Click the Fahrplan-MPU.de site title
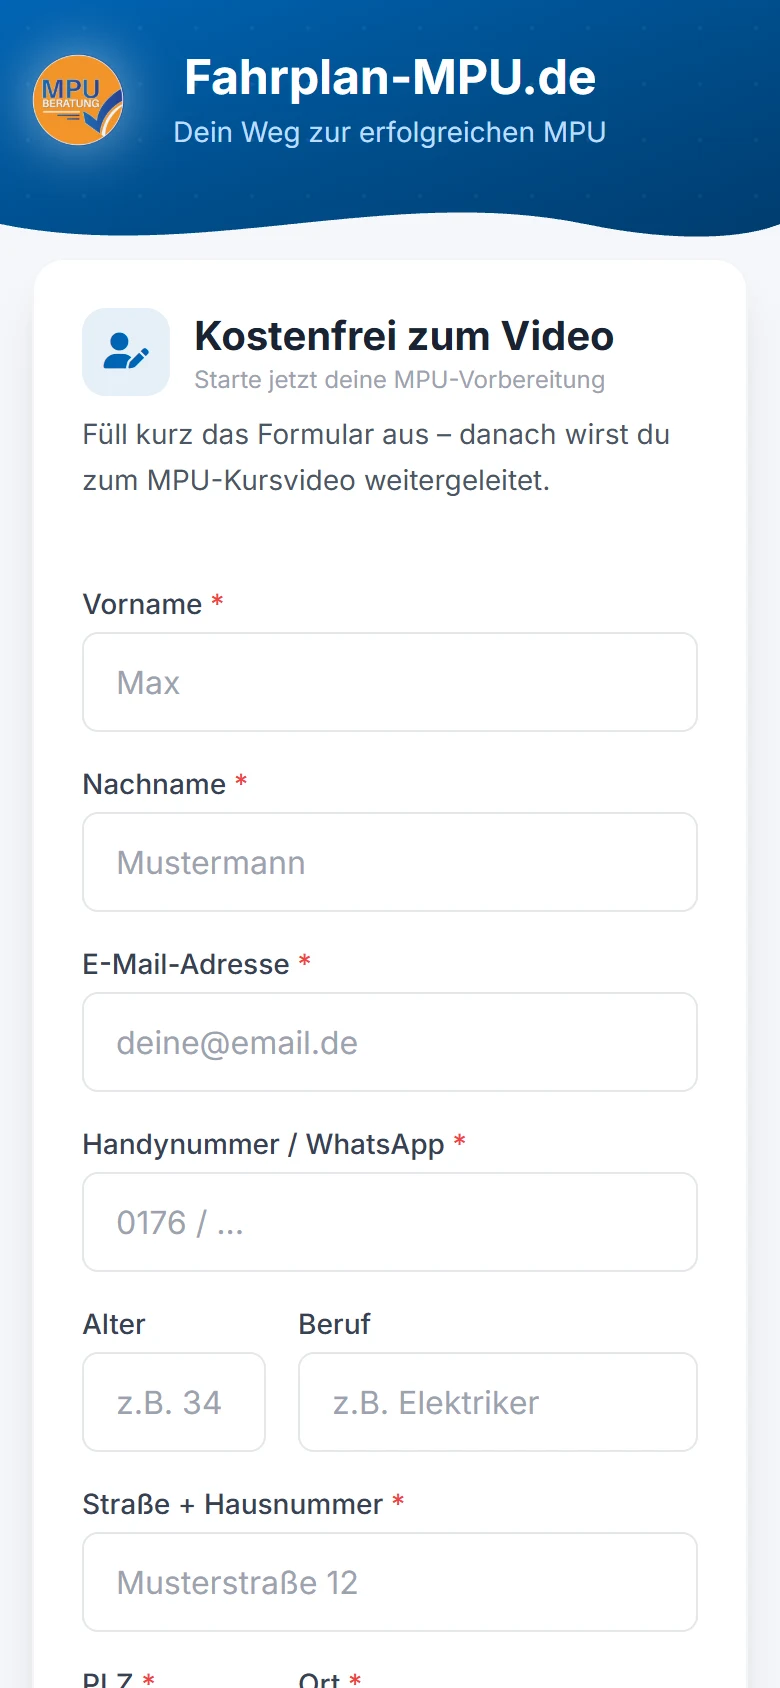Screen dimensions: 780x1688 click(x=390, y=77)
